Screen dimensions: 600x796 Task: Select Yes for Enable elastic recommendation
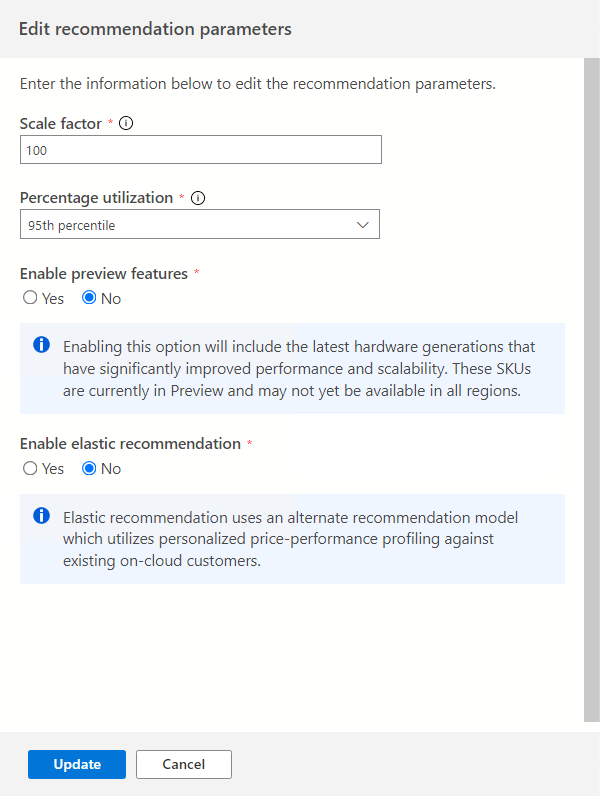click(x=30, y=468)
